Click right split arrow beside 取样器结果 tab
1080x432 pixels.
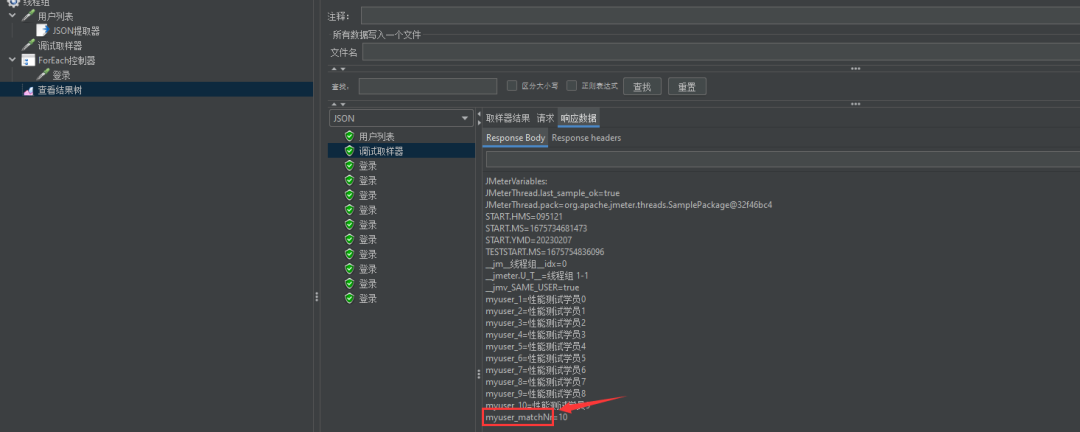click(479, 123)
